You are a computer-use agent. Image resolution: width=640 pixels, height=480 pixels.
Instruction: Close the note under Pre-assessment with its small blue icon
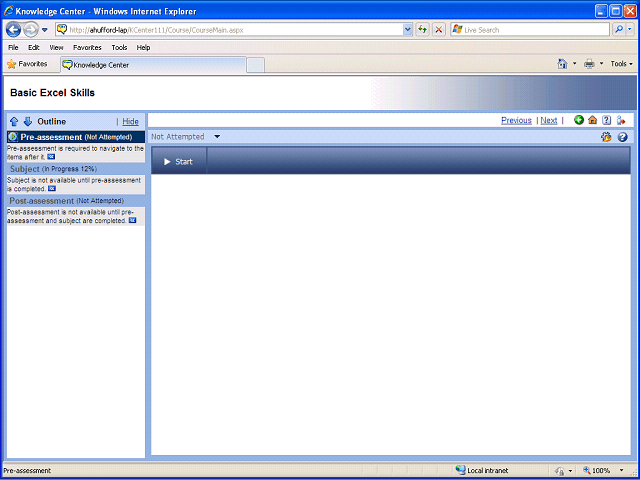(51, 157)
